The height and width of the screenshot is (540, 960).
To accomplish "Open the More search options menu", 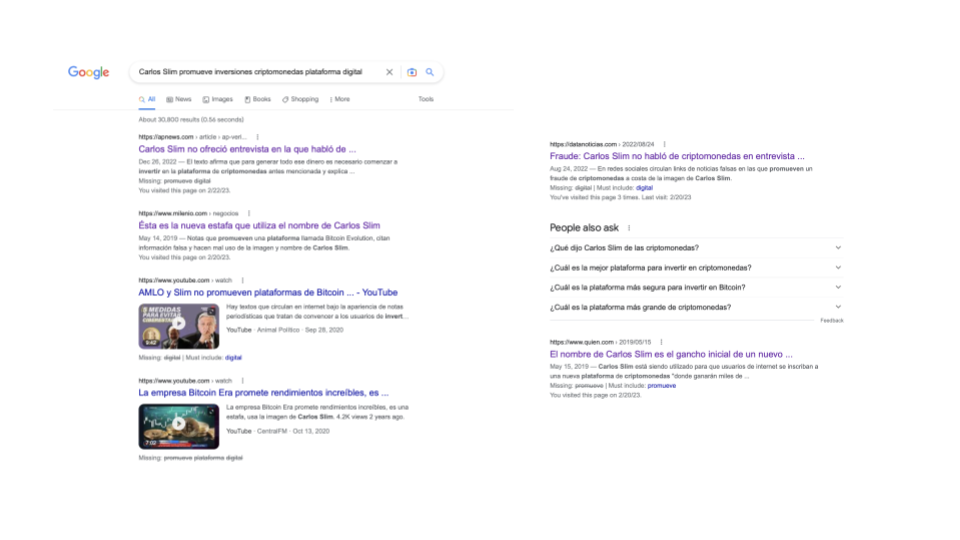I will [340, 99].
